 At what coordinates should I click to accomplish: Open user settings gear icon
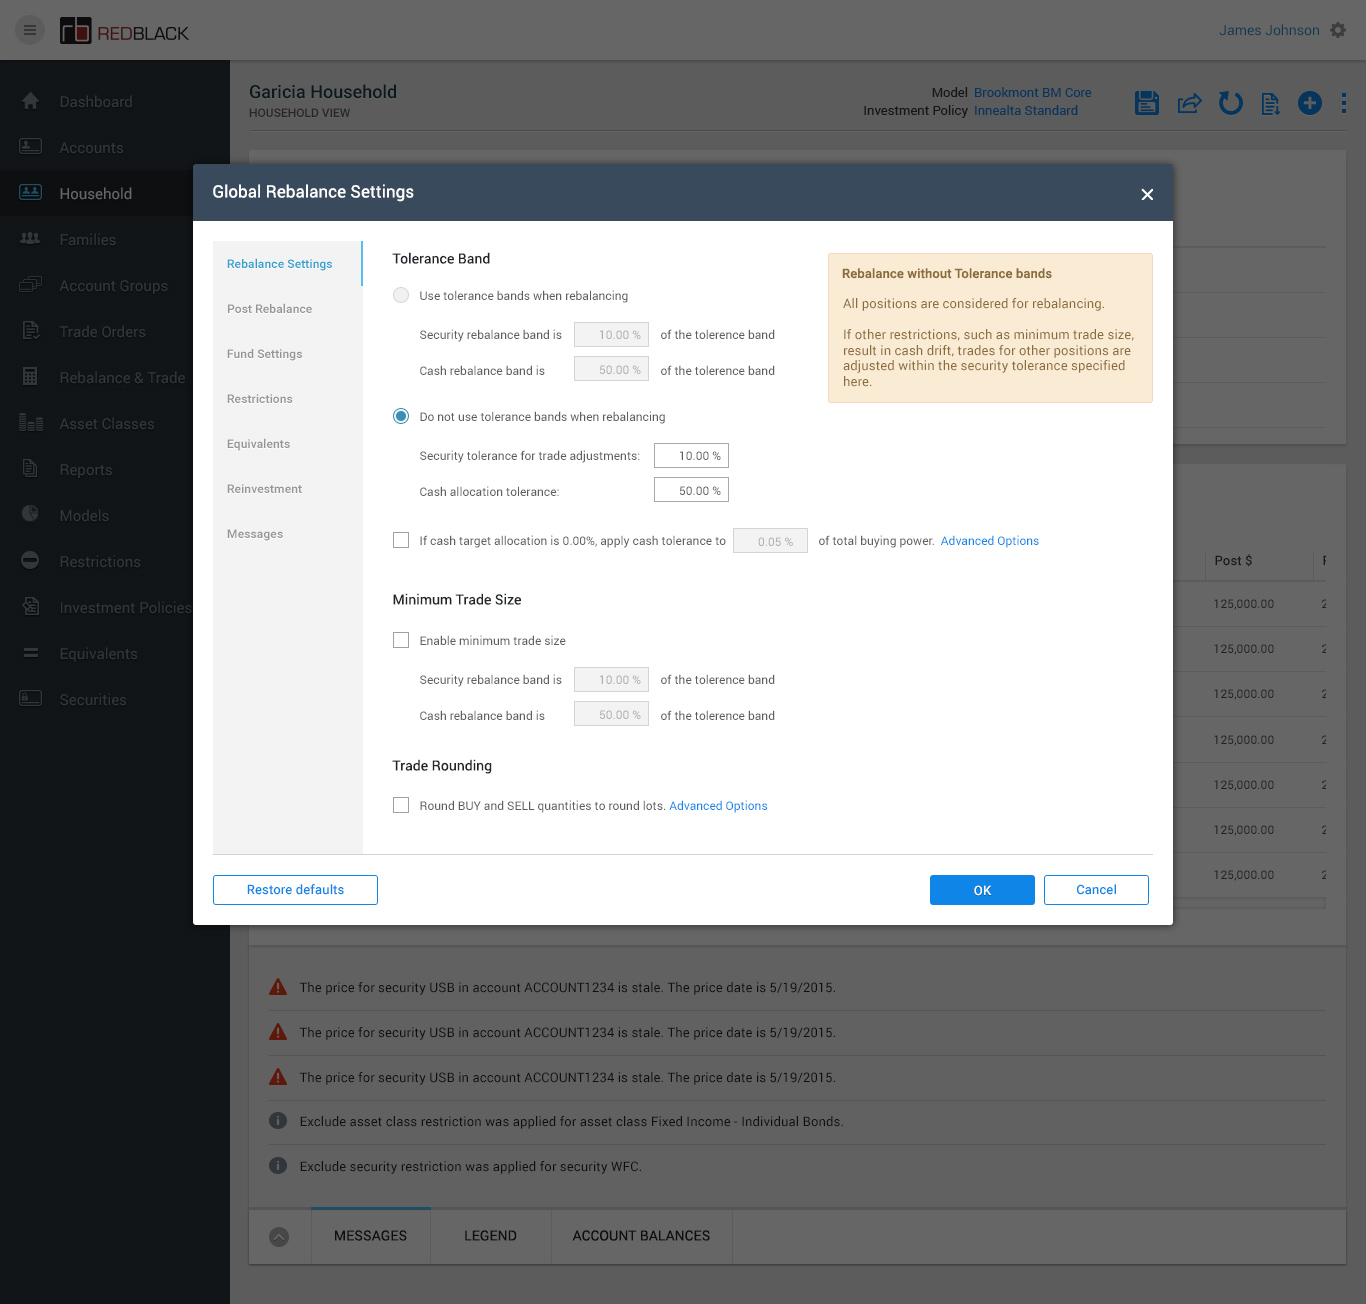coord(1338,30)
